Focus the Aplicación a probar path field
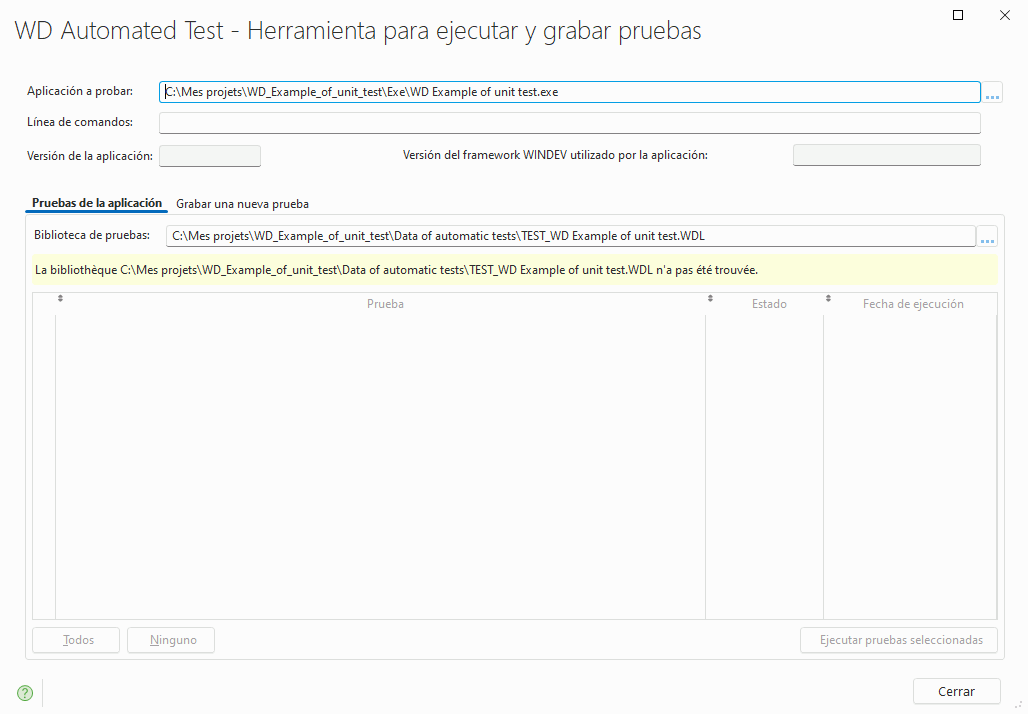 pos(570,92)
